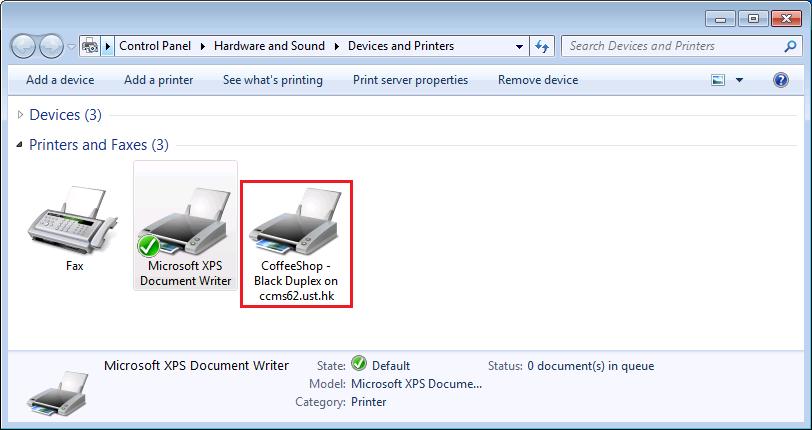Click the Search Devices and Printers field
Viewport: 812px width, 430px height.
pos(670,46)
